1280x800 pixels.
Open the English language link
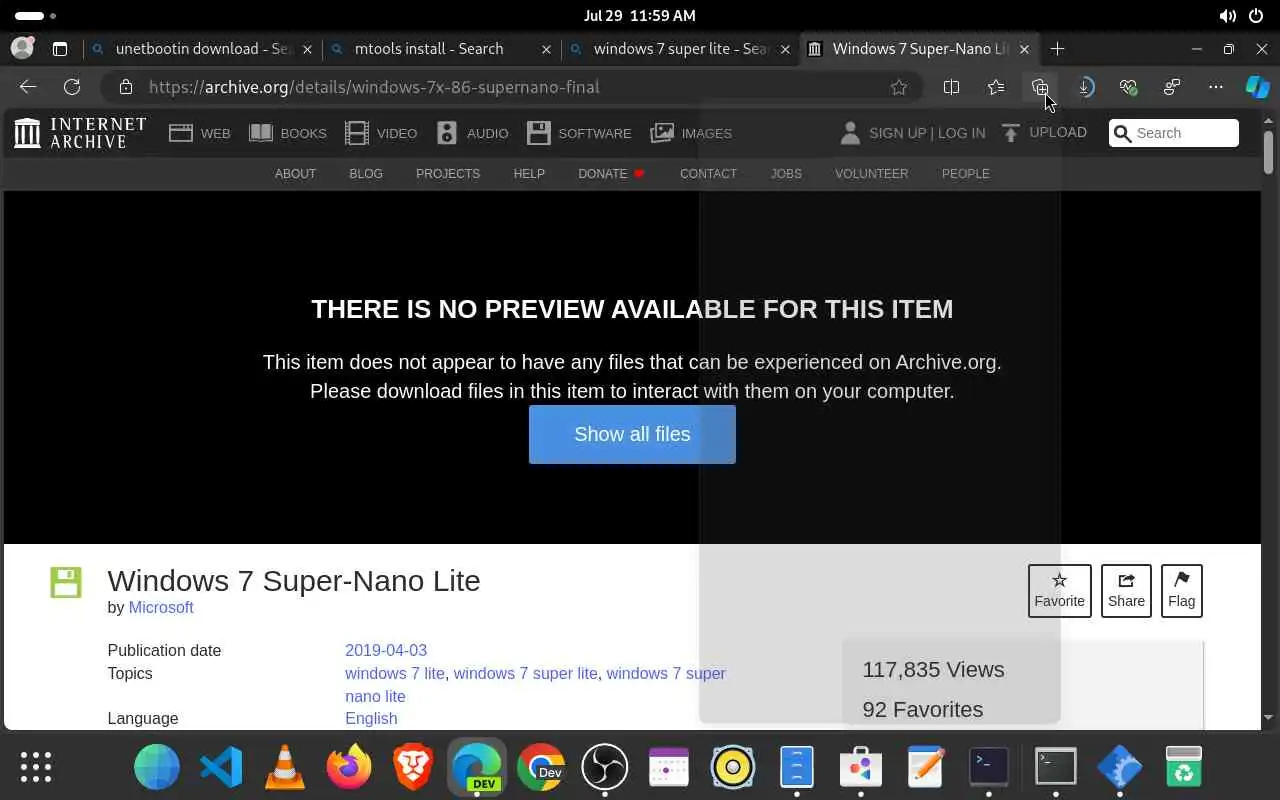coord(371,719)
